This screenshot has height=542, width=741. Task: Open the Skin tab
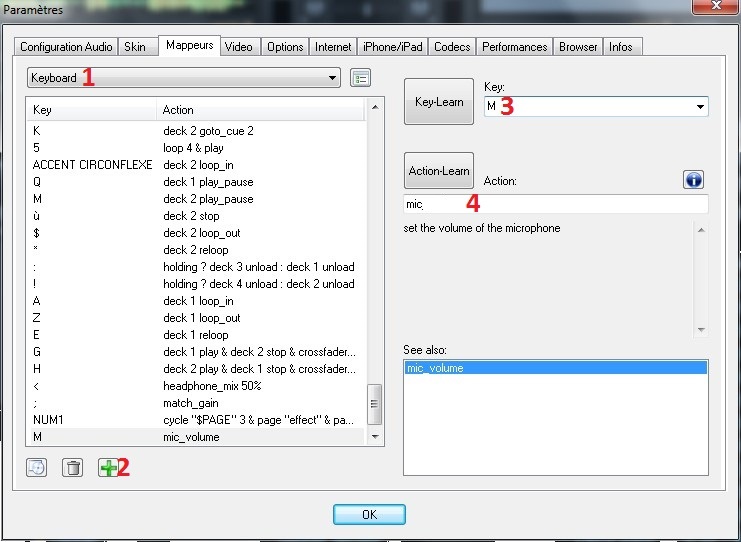pos(134,47)
